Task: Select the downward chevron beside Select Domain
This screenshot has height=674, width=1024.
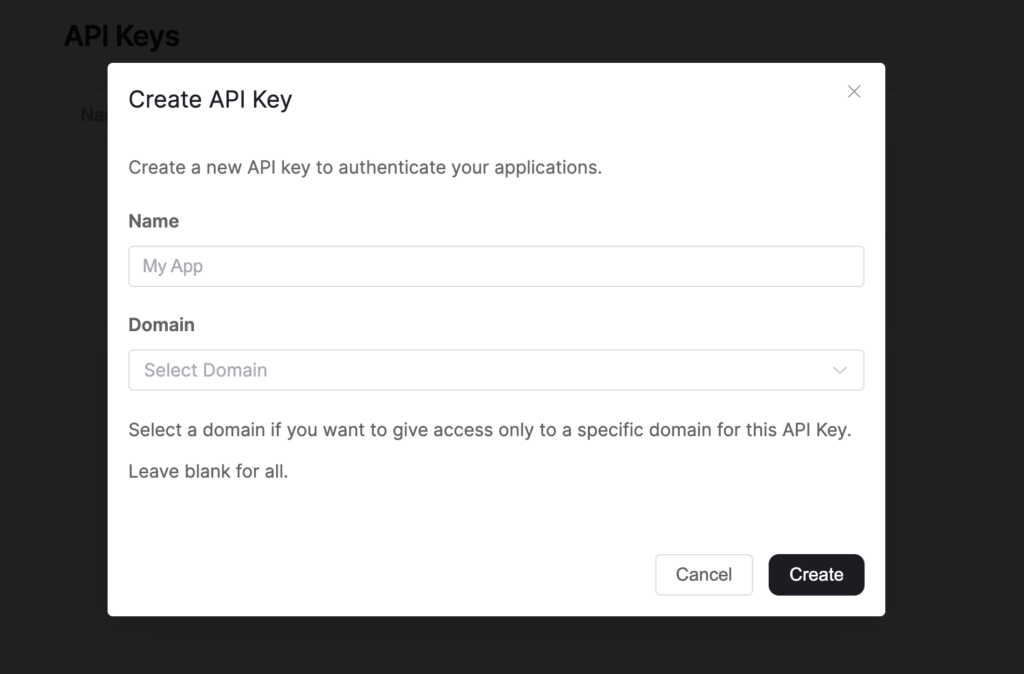Action: point(840,370)
